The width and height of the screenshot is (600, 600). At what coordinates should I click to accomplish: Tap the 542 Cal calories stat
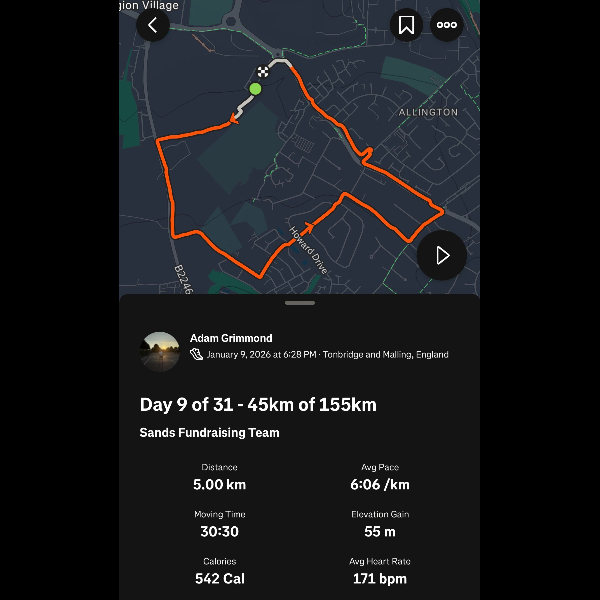219,578
